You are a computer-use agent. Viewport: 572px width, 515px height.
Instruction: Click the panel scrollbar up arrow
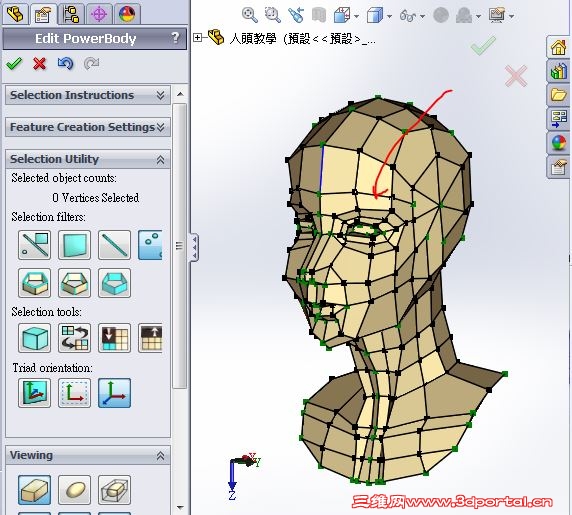pyautogui.click(x=180, y=94)
